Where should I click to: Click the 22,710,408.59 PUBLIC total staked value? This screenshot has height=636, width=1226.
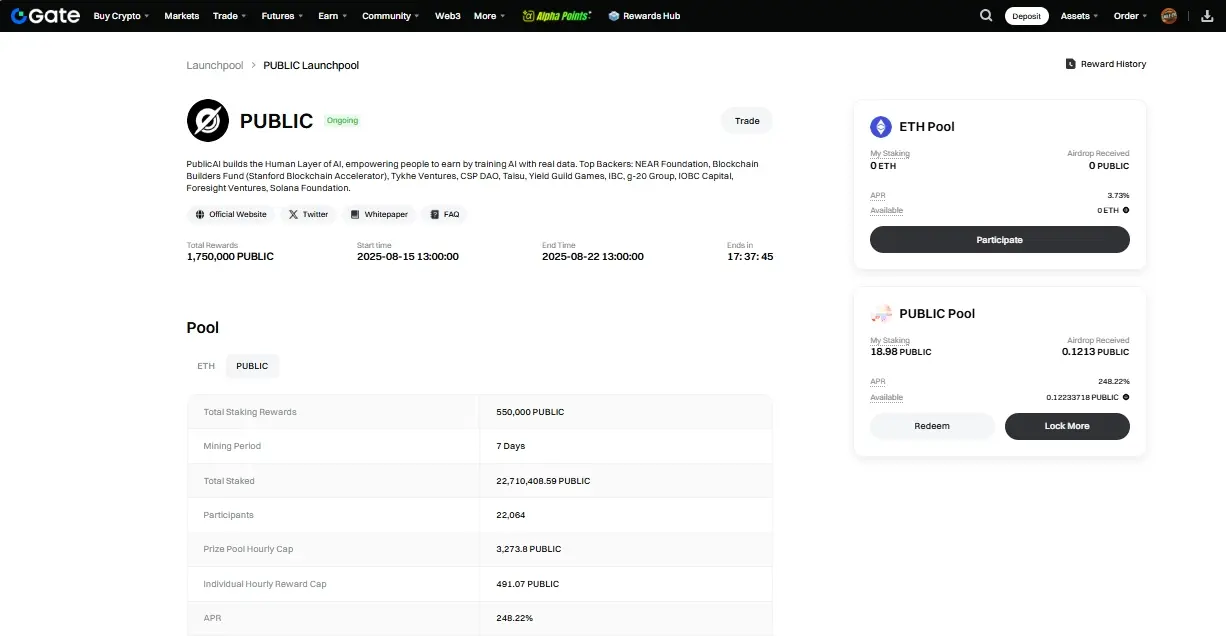click(x=543, y=481)
